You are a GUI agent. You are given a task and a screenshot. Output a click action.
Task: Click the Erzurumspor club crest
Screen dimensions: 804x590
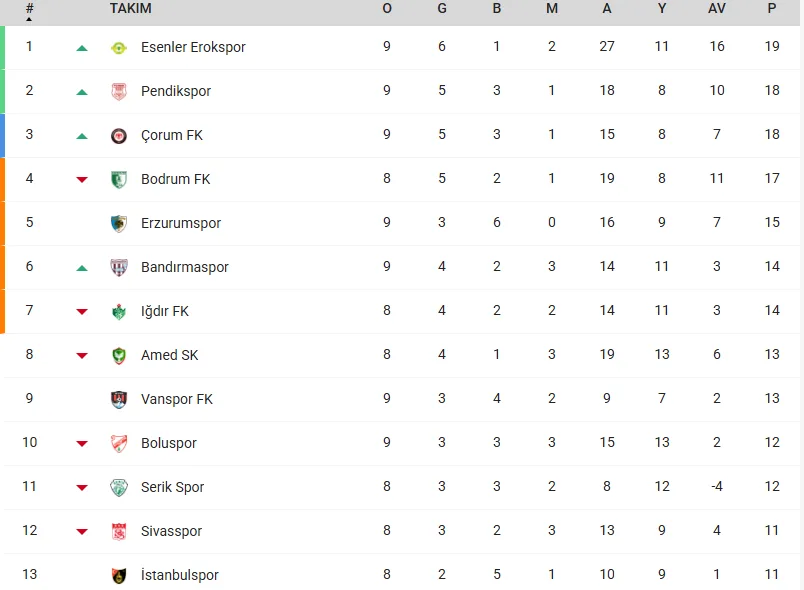(119, 223)
